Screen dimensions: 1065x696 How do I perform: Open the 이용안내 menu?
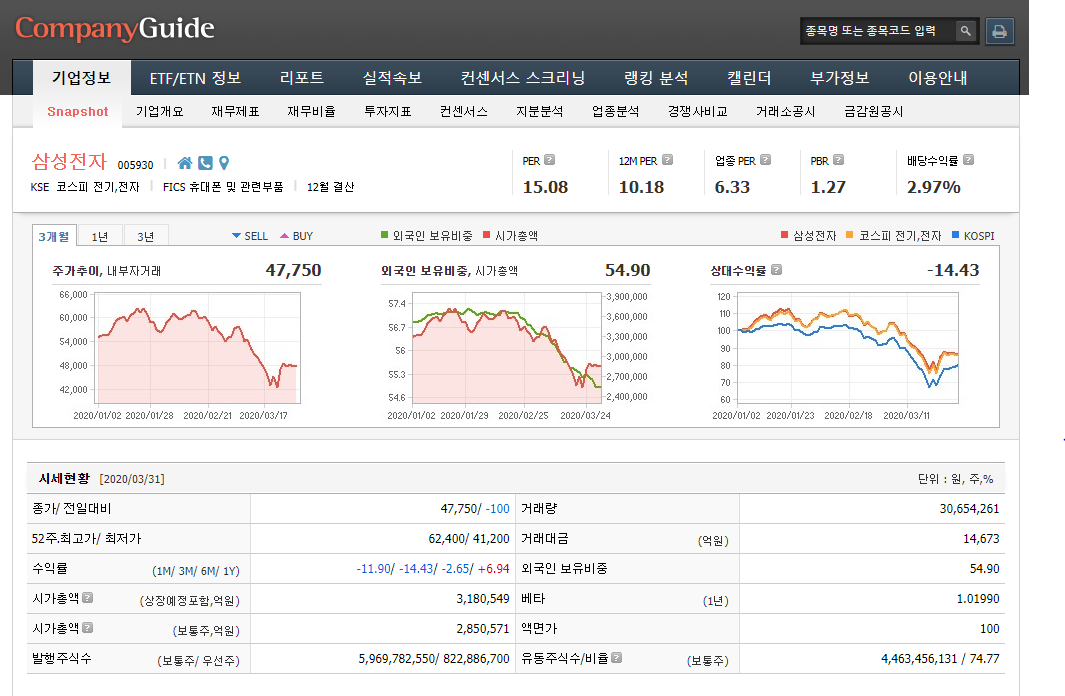click(937, 78)
